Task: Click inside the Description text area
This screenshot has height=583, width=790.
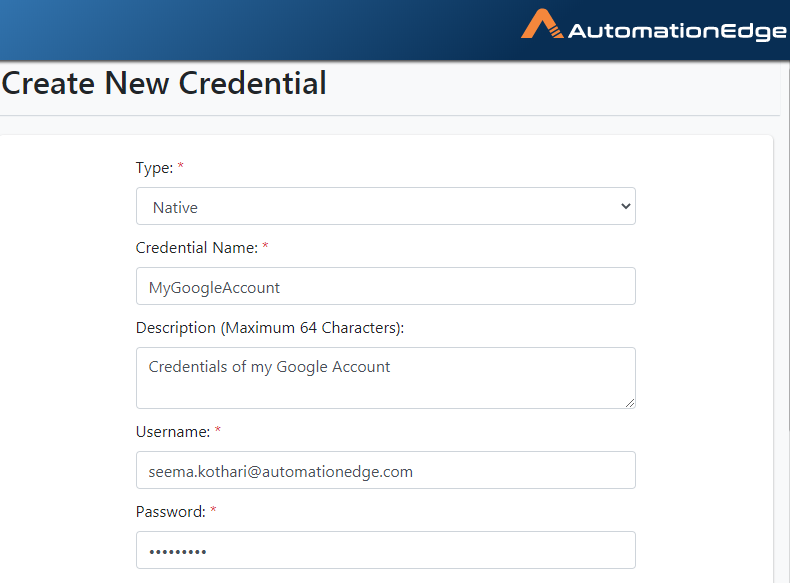Action: pos(386,378)
